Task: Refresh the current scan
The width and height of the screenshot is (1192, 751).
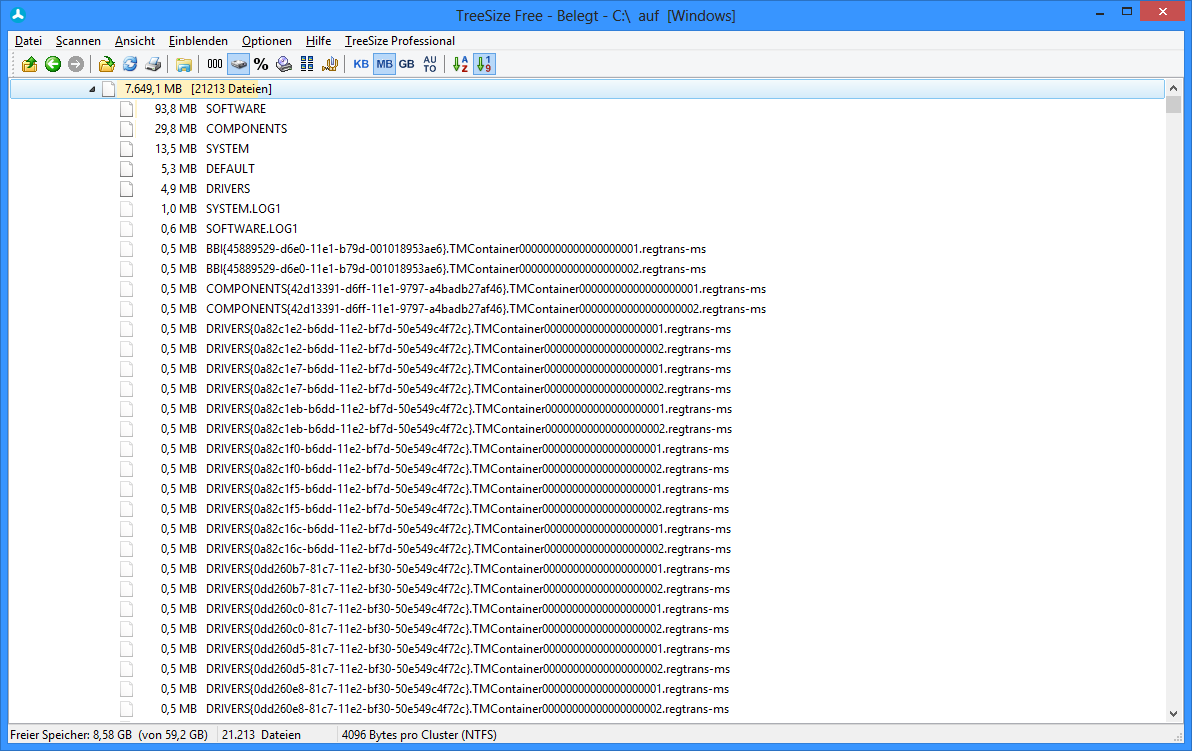Action: click(130, 65)
